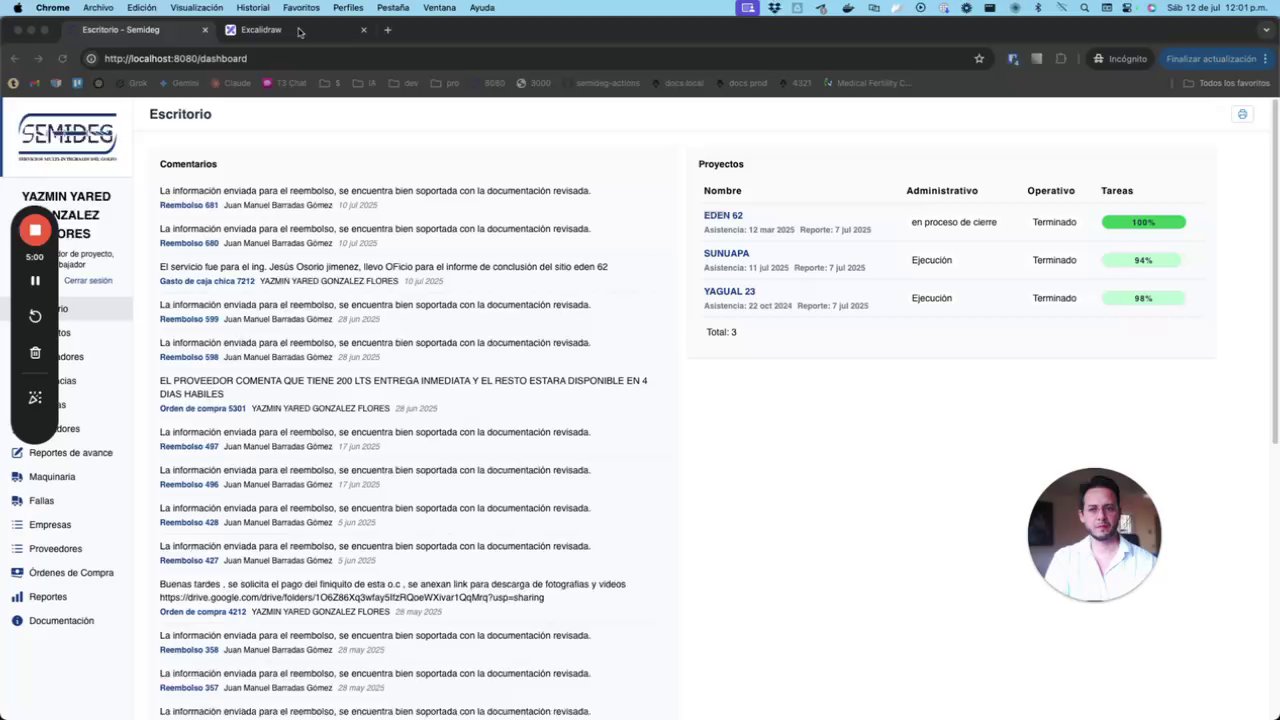Open the EDEN 62 project link
This screenshot has height=720, width=1280.
coord(723,216)
